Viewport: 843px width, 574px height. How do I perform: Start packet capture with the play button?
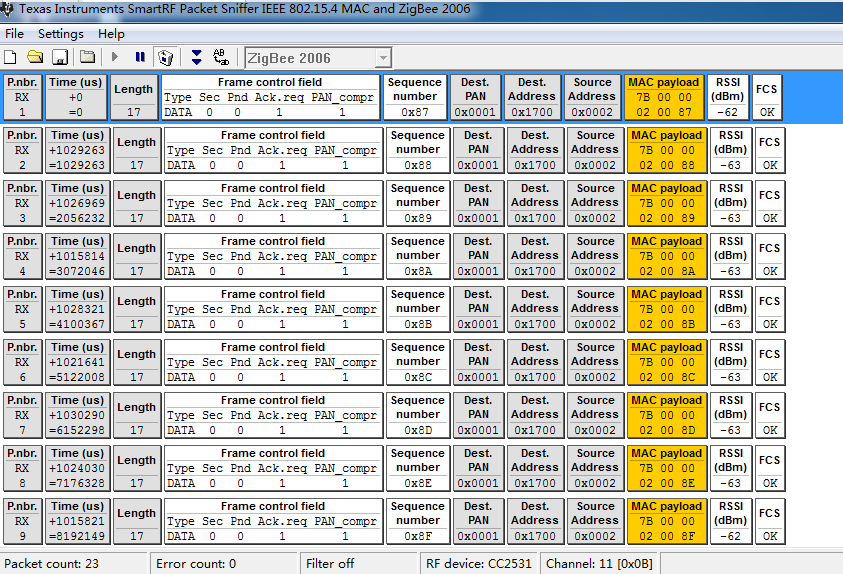click(115, 57)
